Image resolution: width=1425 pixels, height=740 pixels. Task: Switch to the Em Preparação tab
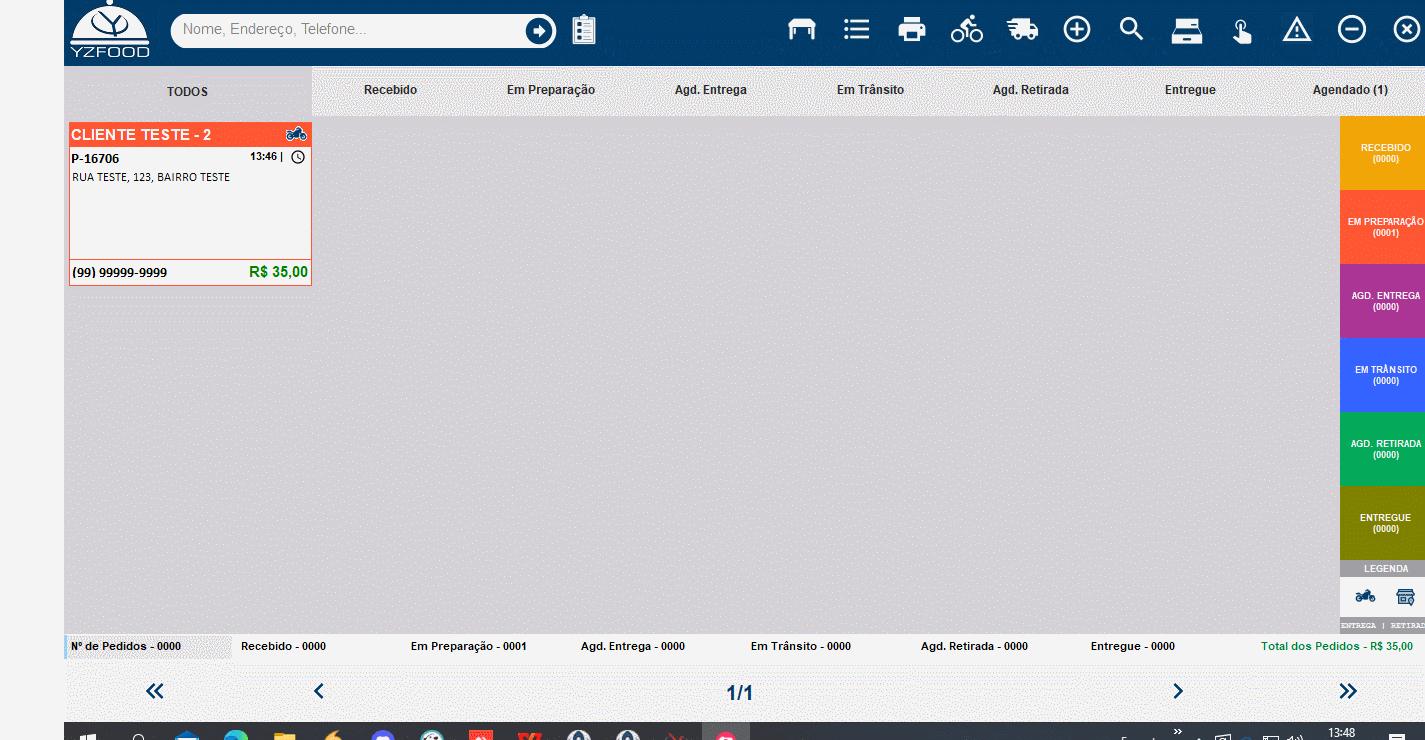550,90
